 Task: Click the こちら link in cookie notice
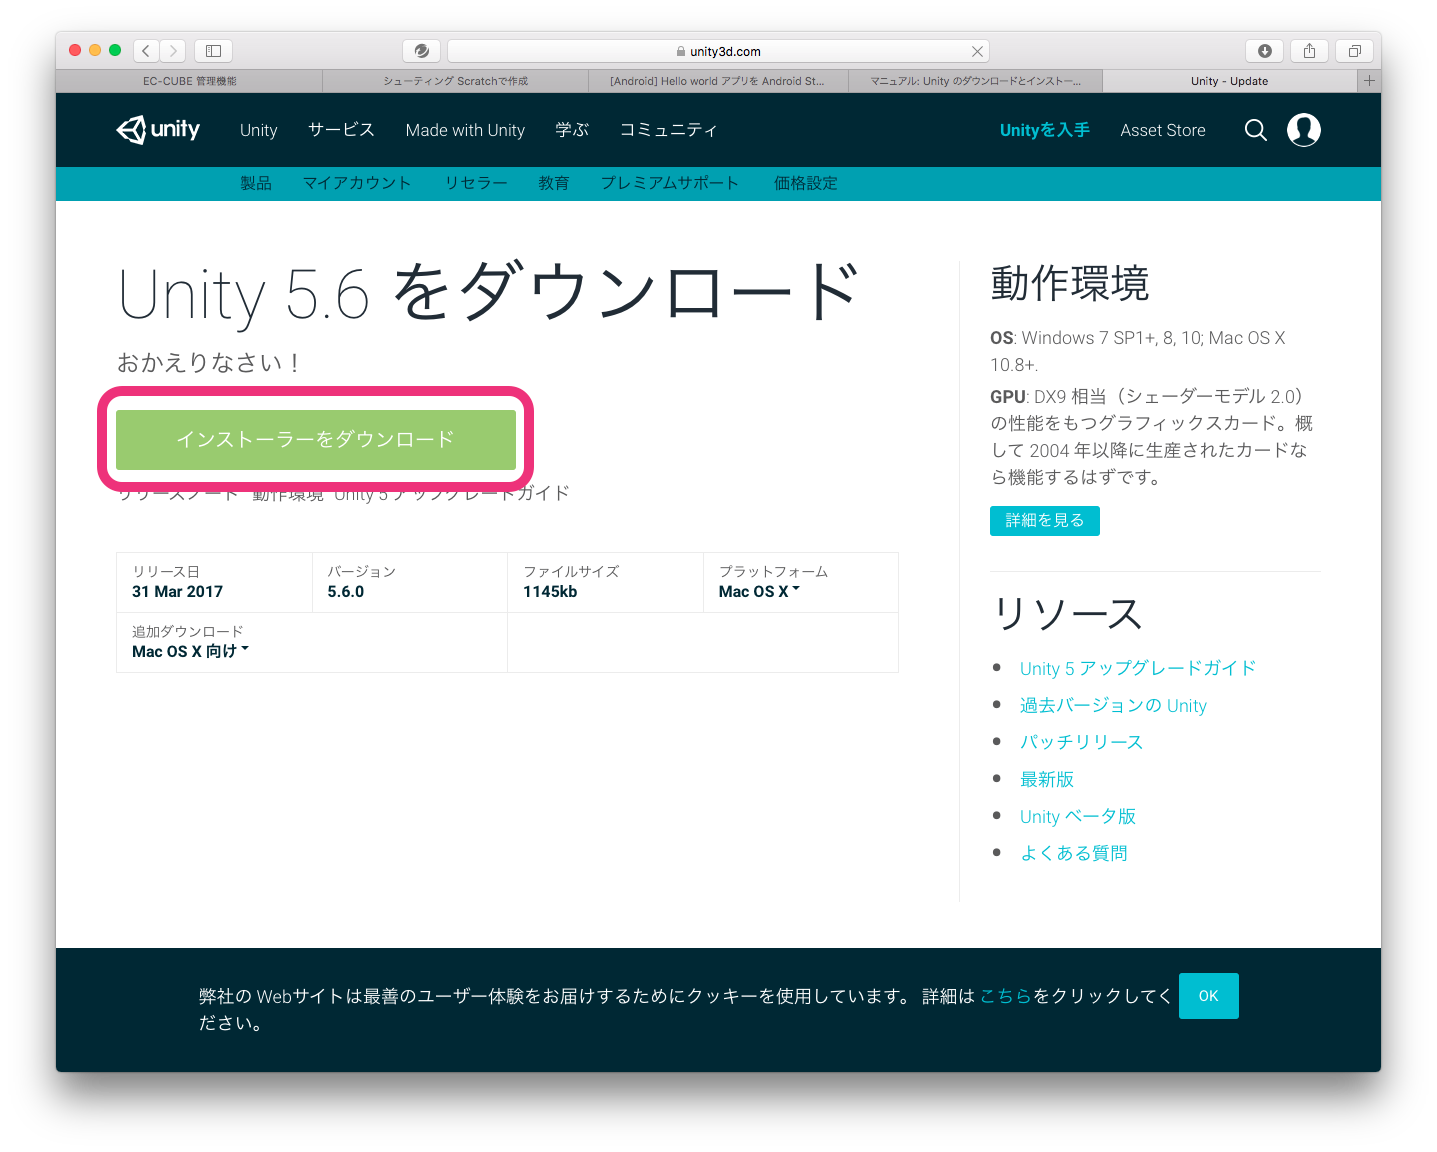[x=1005, y=996]
